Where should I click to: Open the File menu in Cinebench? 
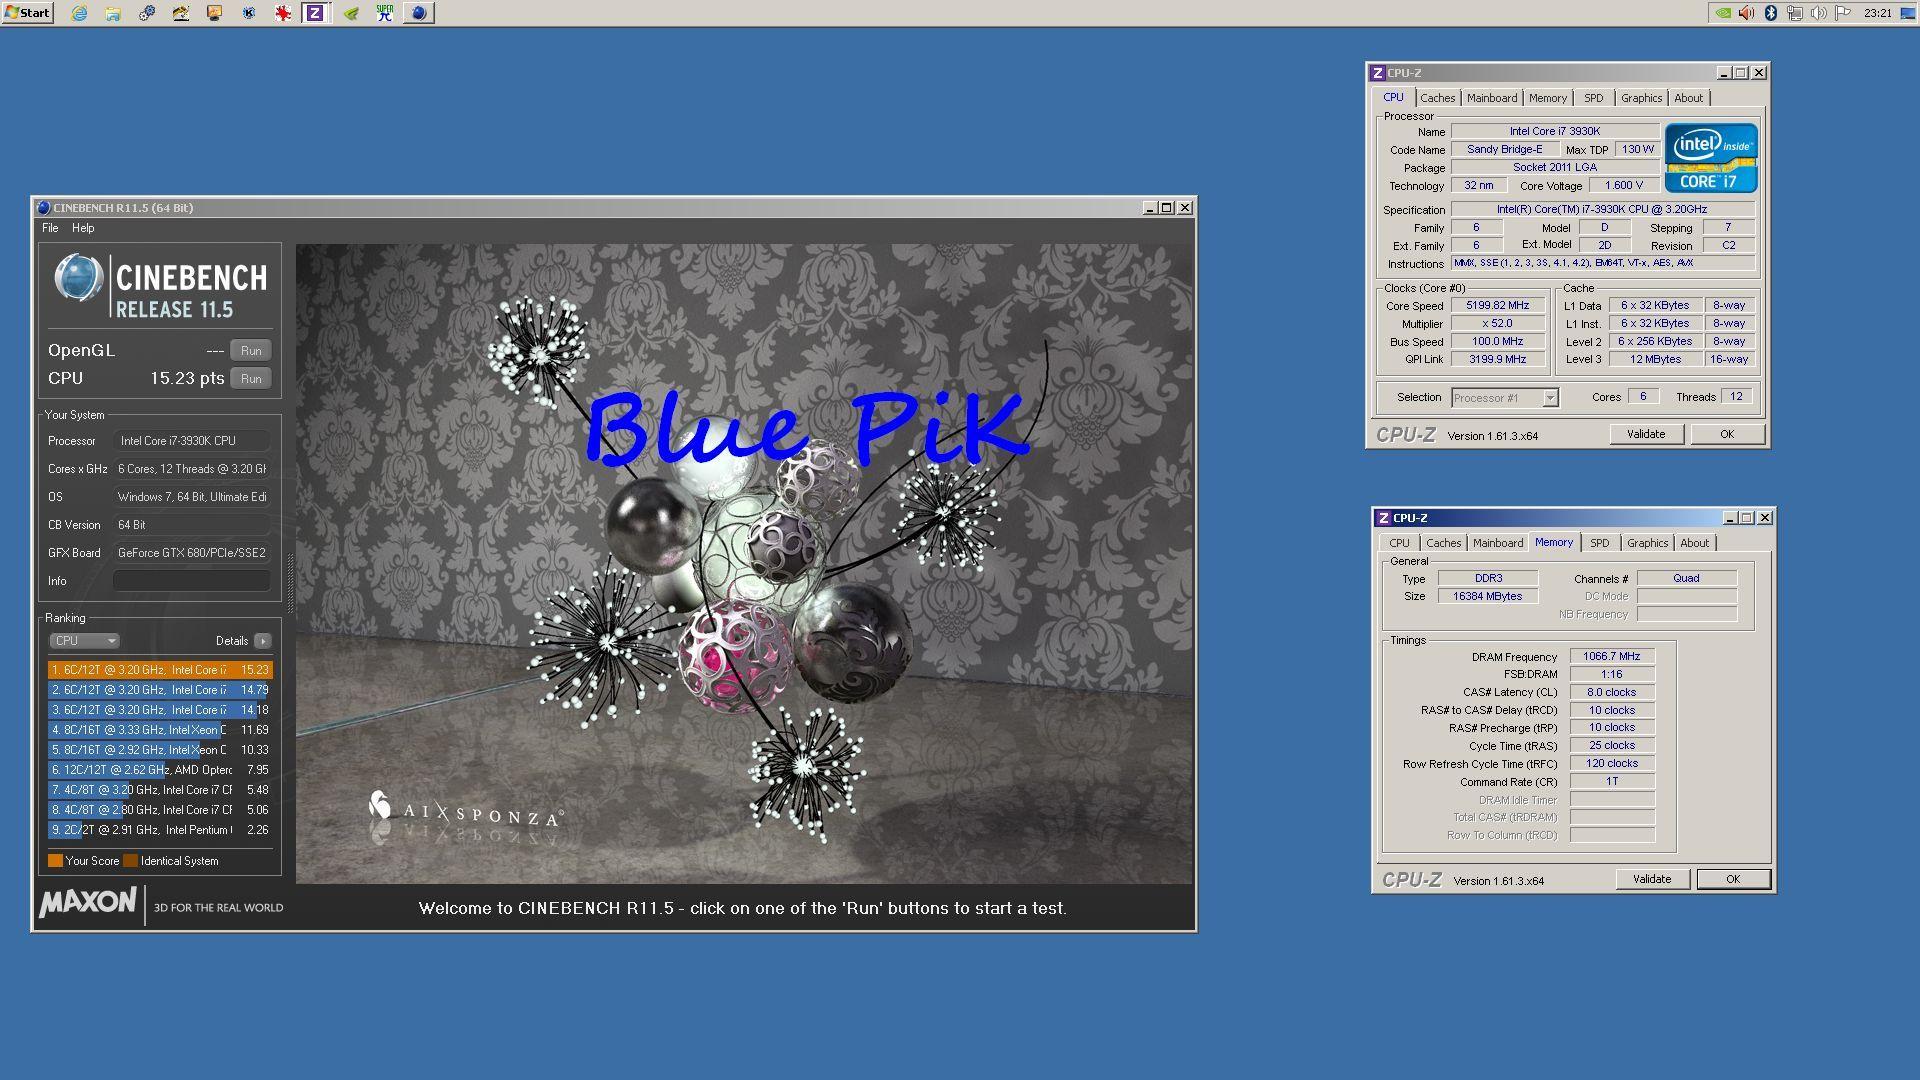pyautogui.click(x=50, y=228)
